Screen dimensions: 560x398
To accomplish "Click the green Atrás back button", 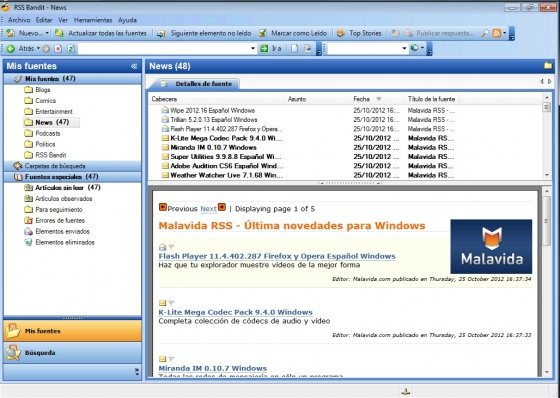I will pyautogui.click(x=20, y=49).
